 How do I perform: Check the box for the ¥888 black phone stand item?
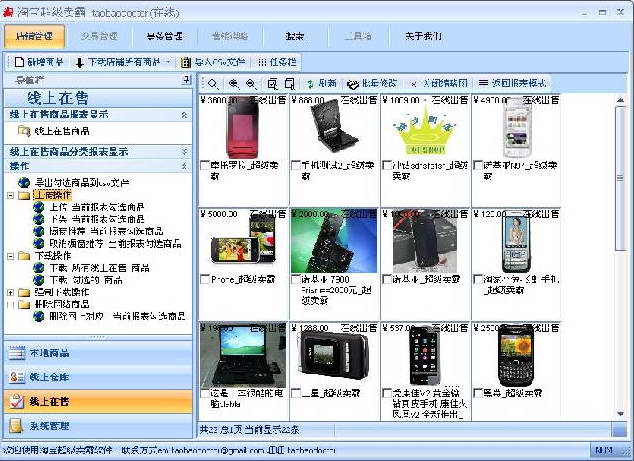tap(296, 165)
